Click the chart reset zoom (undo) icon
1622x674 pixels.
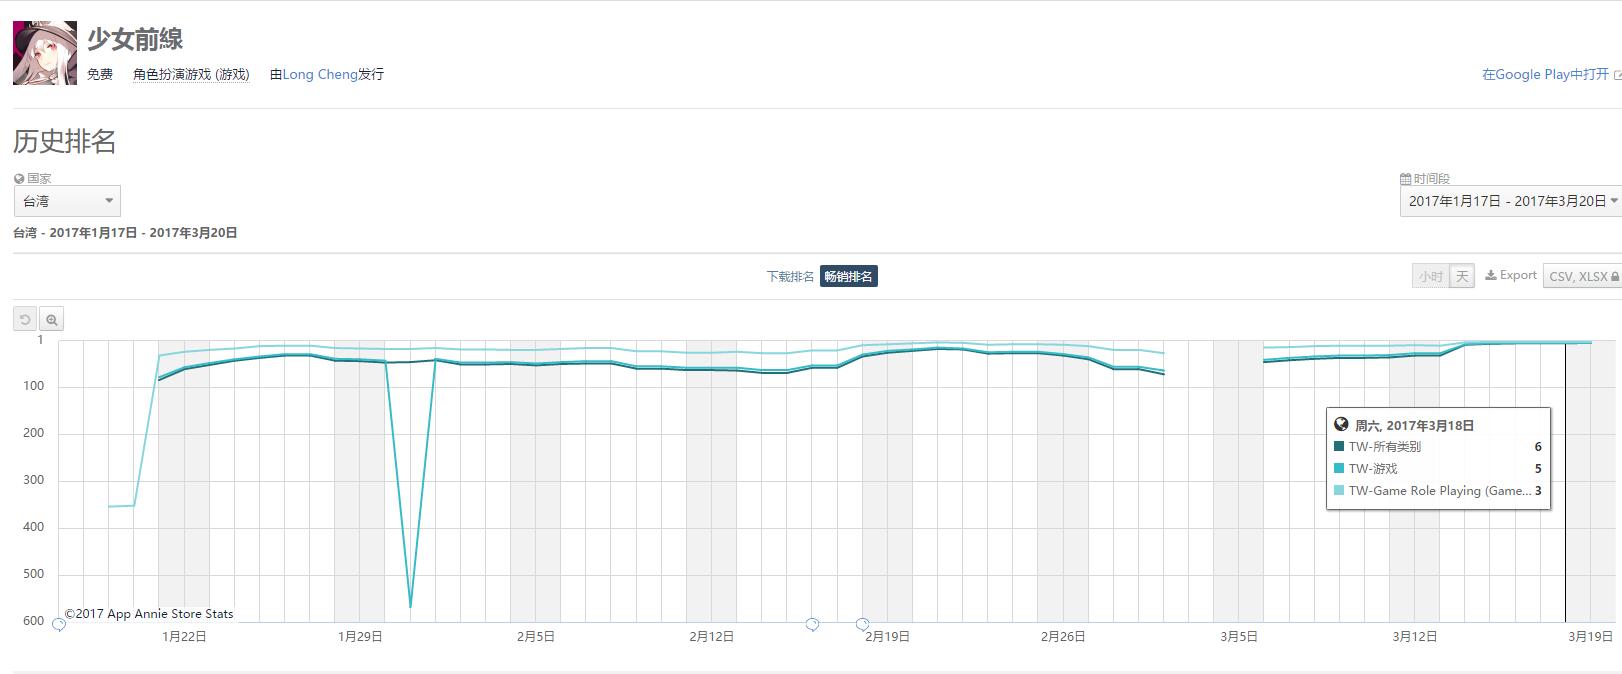(26, 319)
